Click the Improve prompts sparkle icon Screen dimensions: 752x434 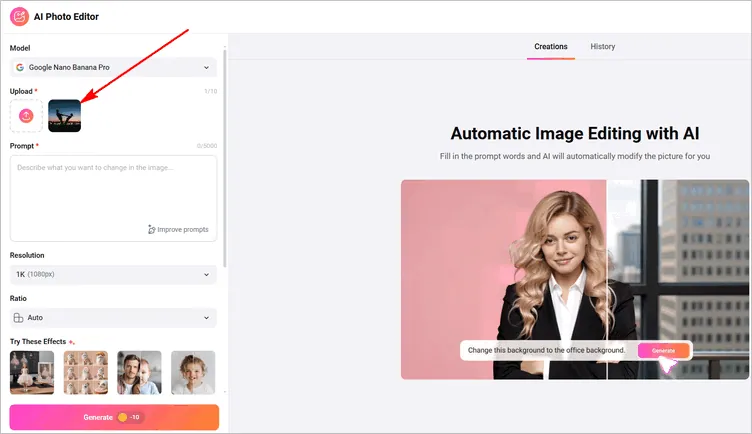152,230
